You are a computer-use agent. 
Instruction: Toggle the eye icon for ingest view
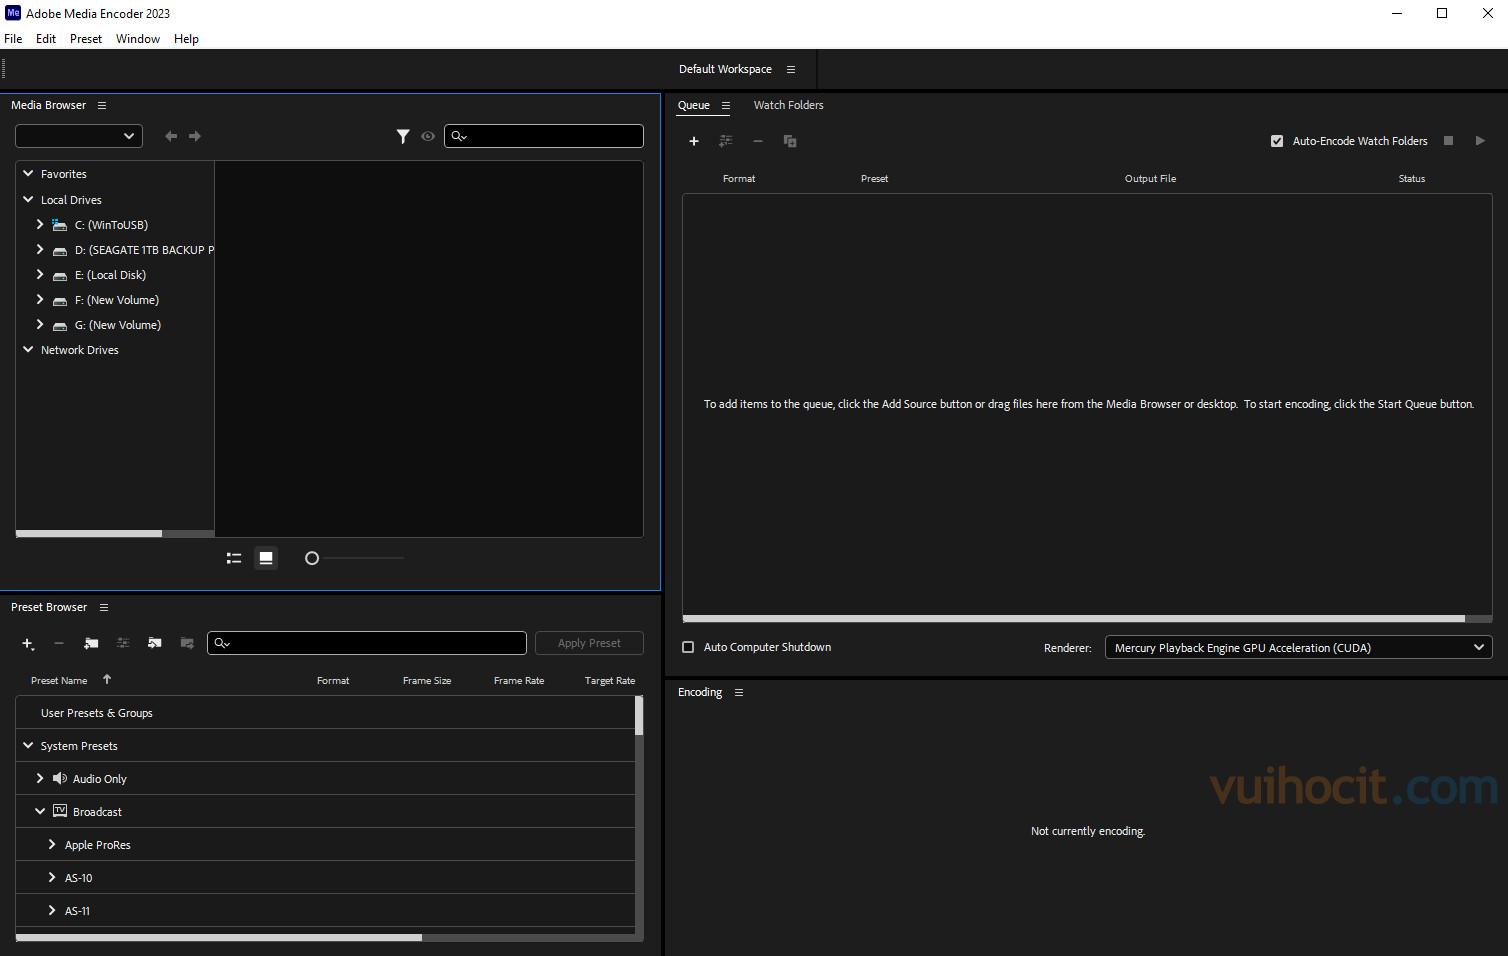coord(428,136)
